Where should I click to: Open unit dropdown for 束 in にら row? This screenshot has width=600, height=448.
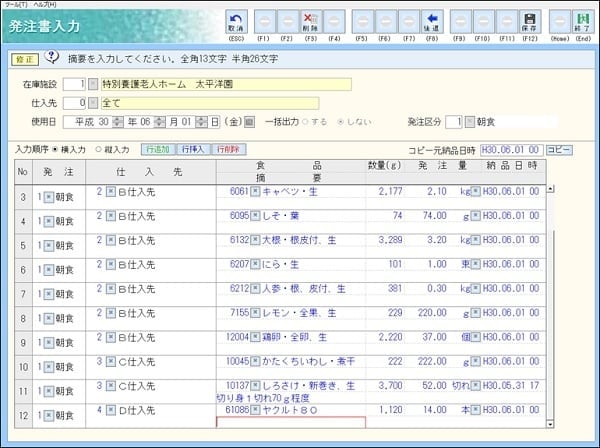tap(476, 264)
